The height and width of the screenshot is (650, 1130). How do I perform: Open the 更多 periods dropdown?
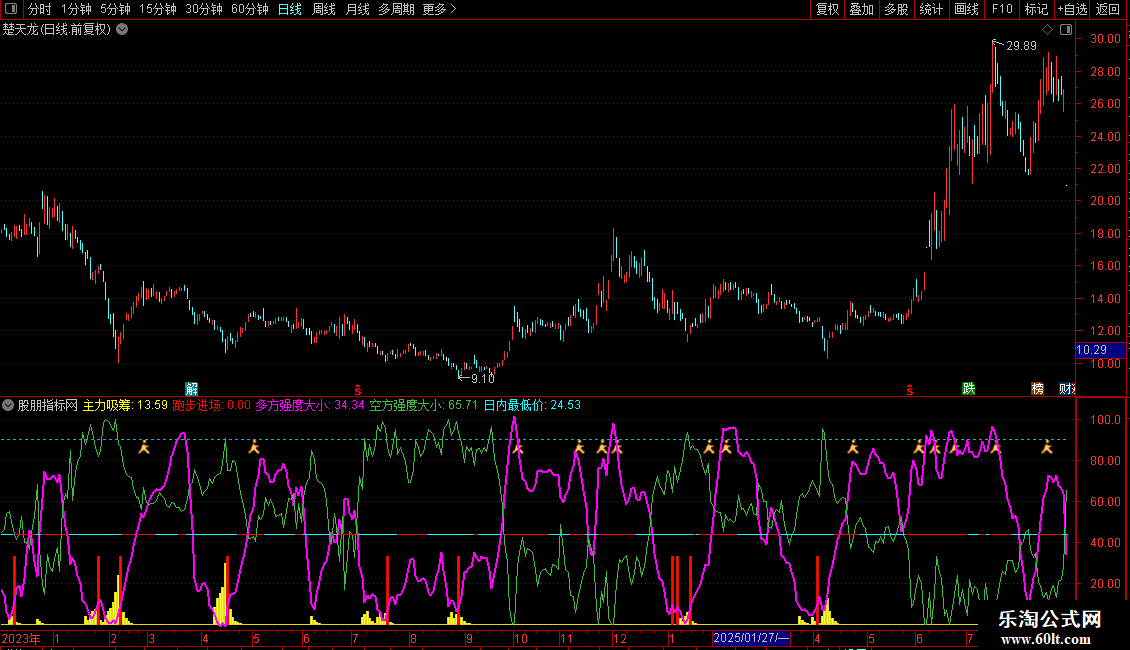coord(439,10)
